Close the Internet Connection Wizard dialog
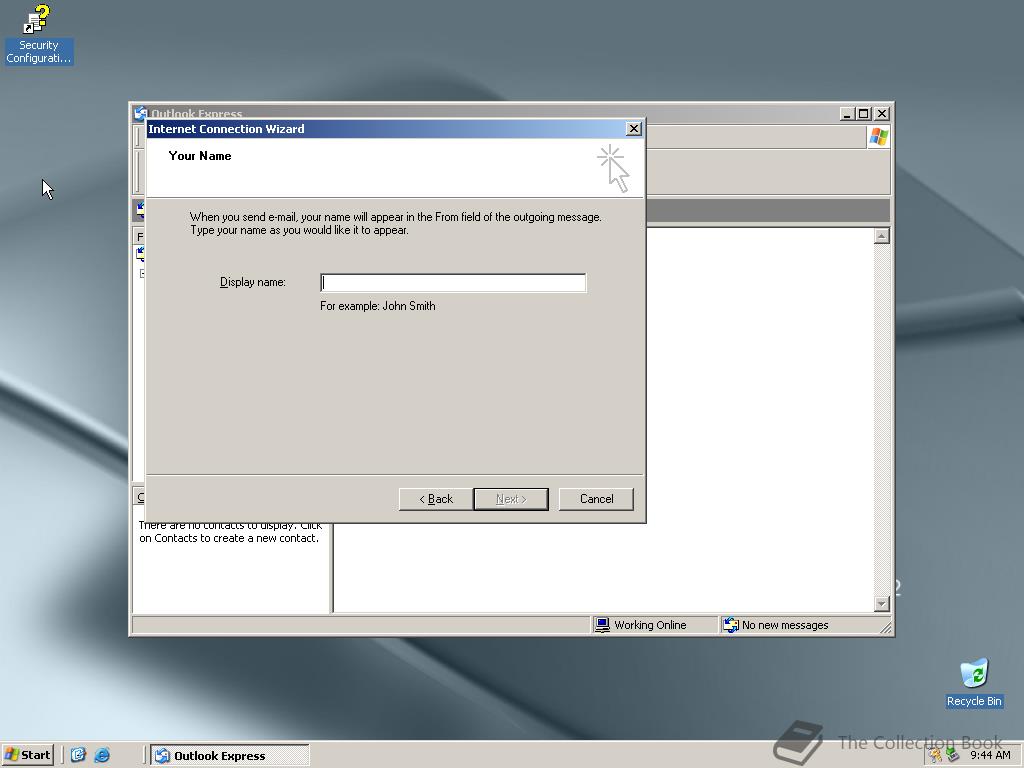The width and height of the screenshot is (1024, 768). pos(633,129)
